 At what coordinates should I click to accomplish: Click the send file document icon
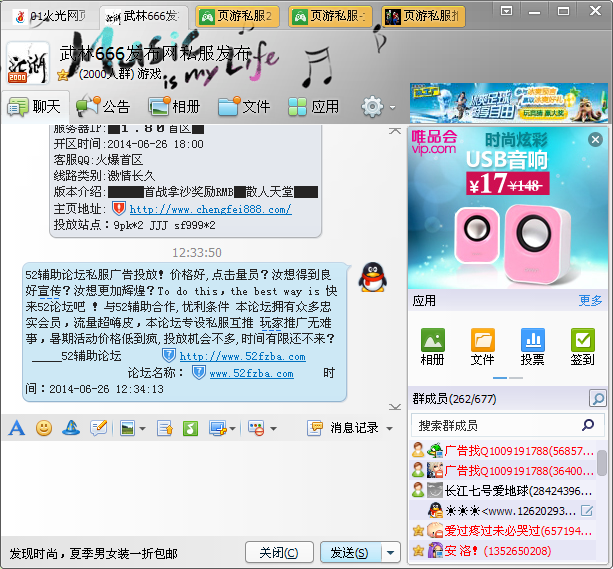pos(165,428)
